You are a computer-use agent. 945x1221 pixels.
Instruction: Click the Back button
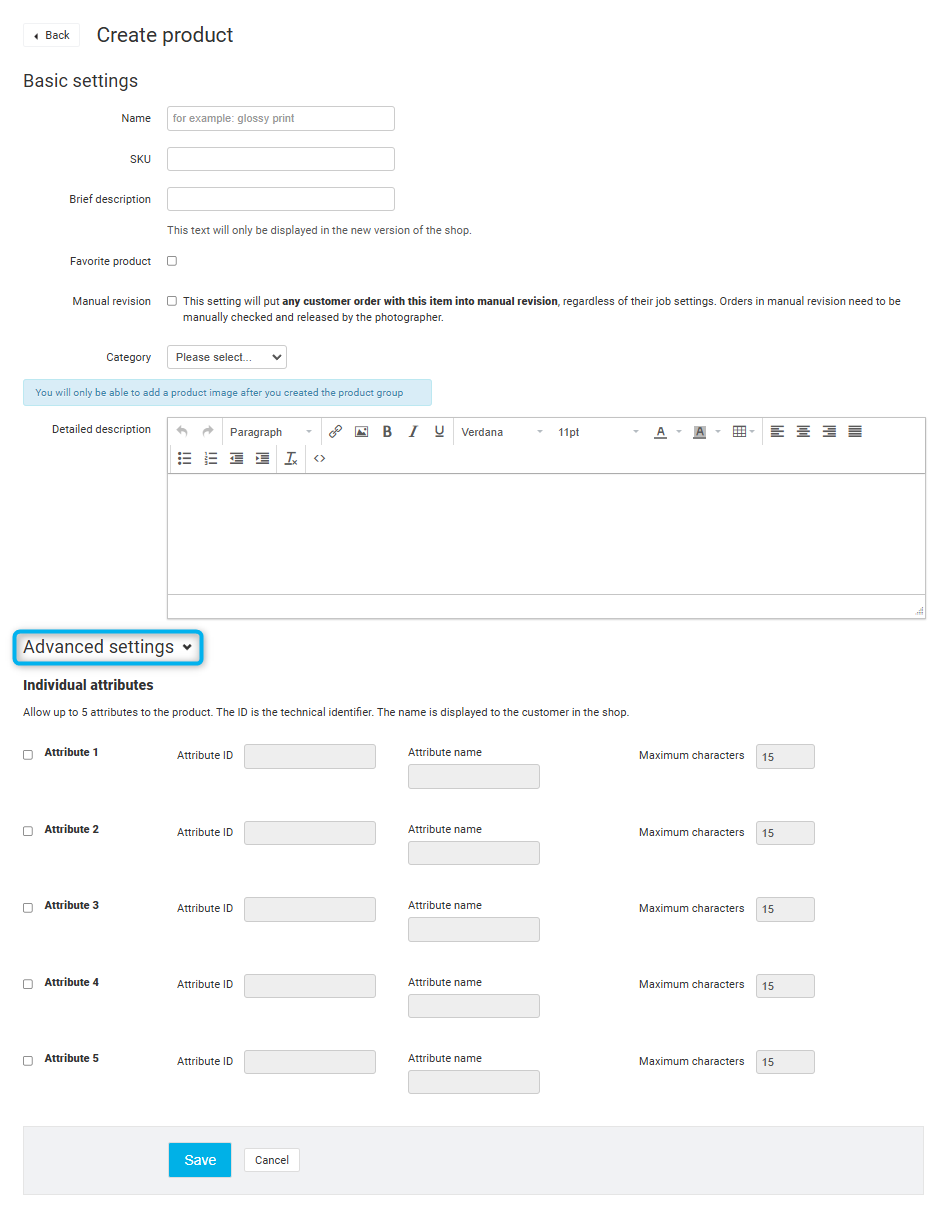click(x=51, y=35)
